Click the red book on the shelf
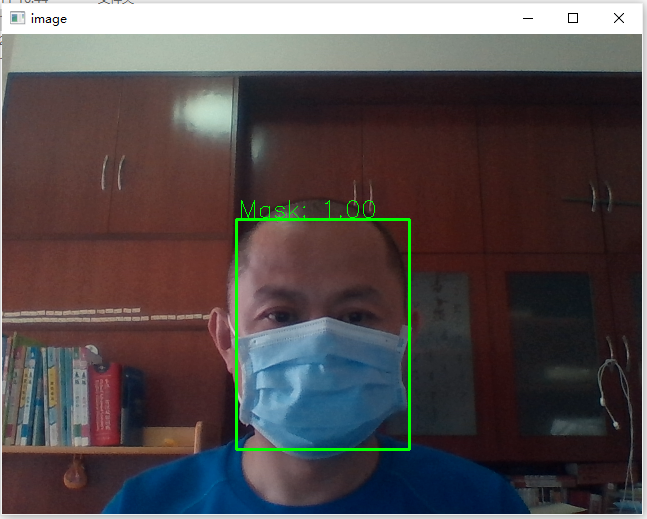The height and width of the screenshot is (519, 647). click(x=105, y=402)
